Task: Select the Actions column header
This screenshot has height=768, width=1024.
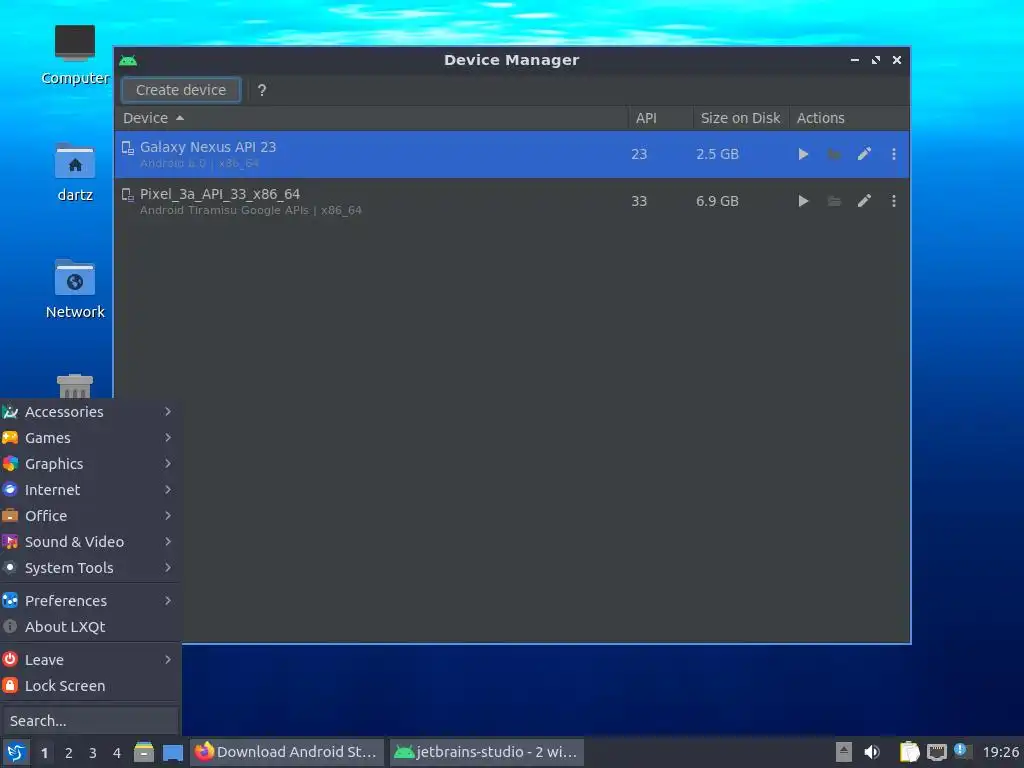Action: 849,118
